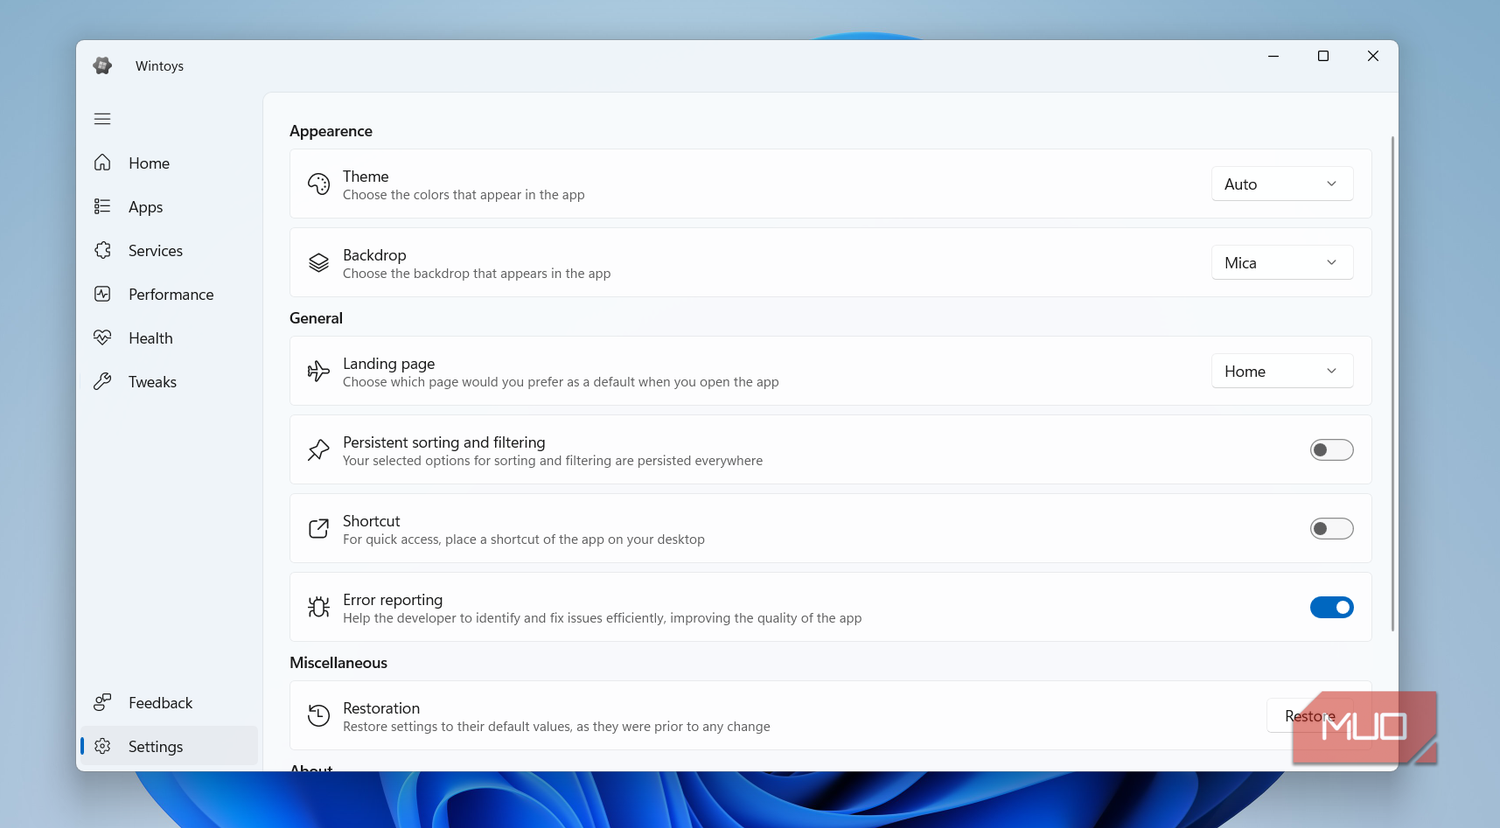Maximize the Wintoys window
The height and width of the screenshot is (828, 1500).
coord(1323,56)
